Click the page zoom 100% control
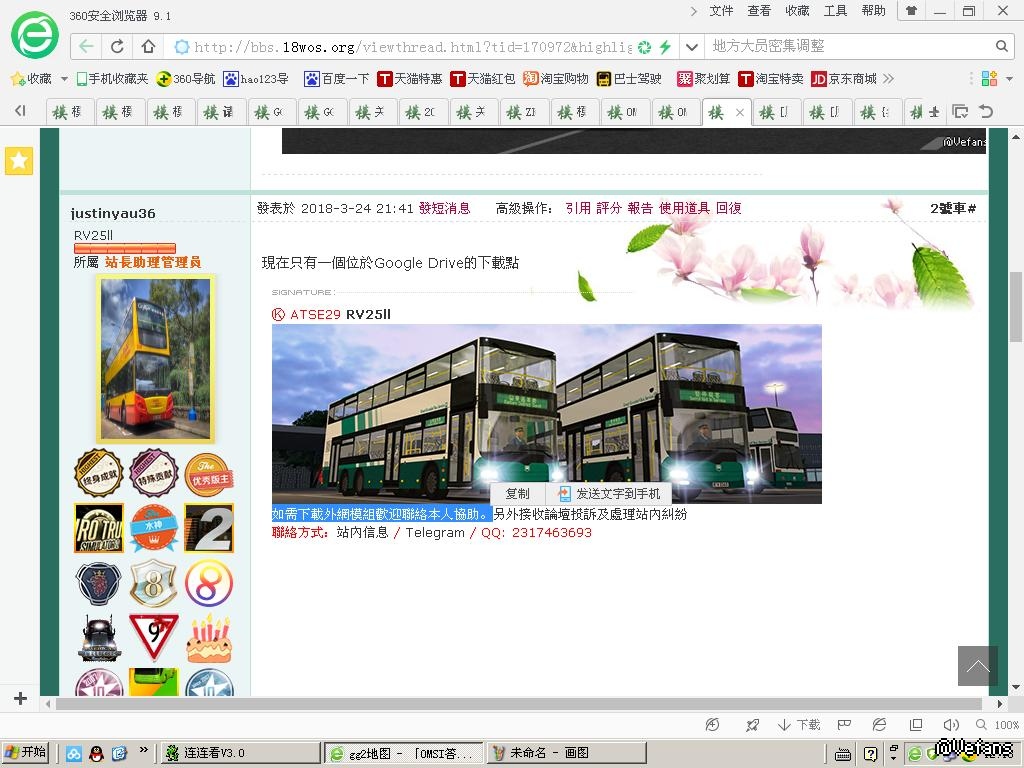The width and height of the screenshot is (1024, 768). 1006,725
